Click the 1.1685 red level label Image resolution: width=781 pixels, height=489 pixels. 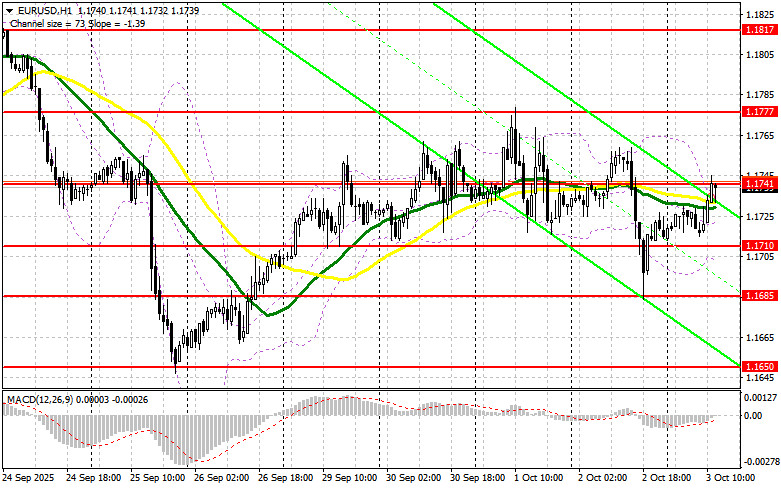click(756, 296)
